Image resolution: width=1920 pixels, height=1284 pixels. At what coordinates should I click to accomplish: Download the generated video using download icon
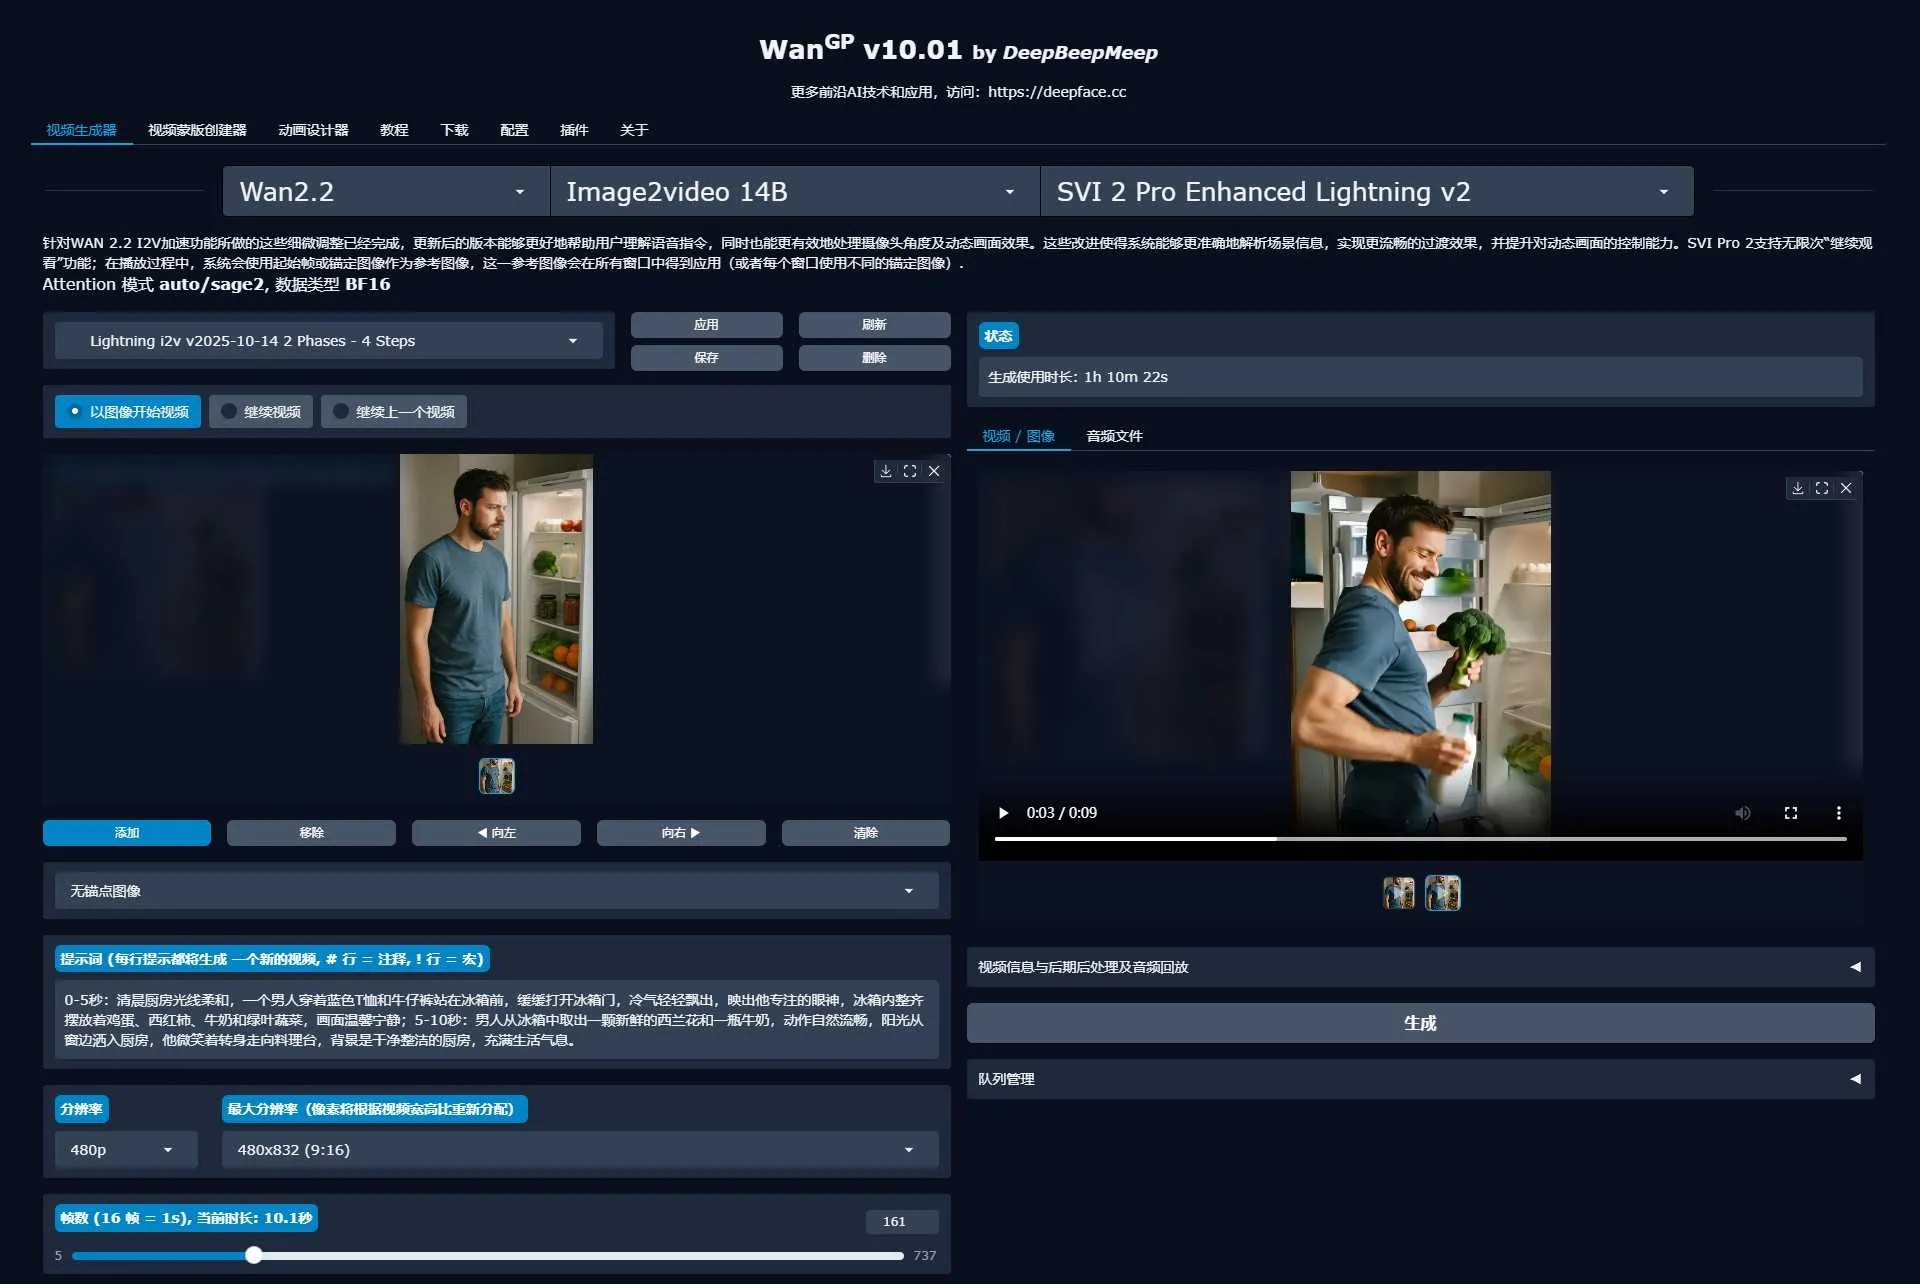tap(1796, 488)
